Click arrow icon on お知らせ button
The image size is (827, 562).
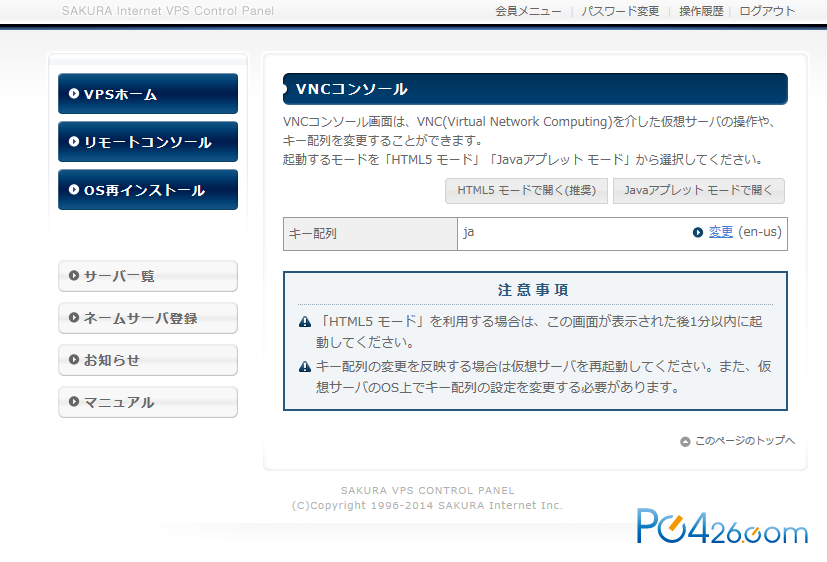(74, 360)
